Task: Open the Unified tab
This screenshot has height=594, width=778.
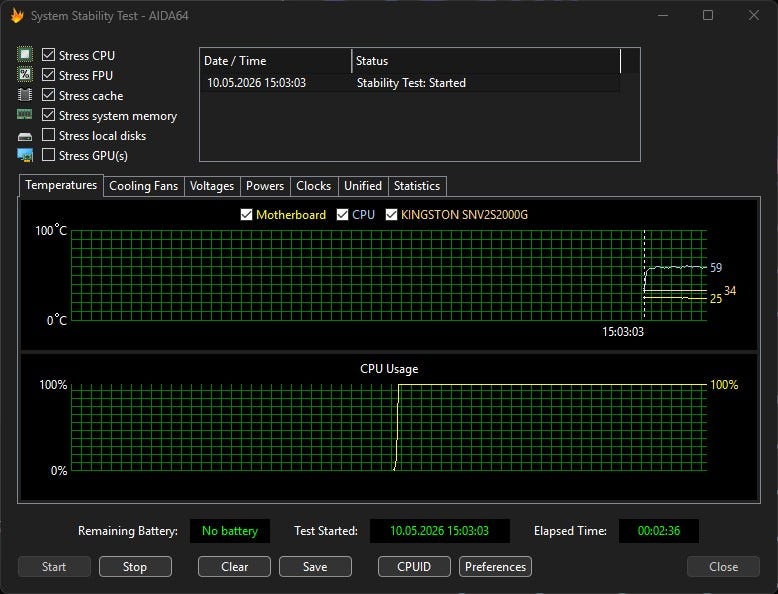Action: (363, 186)
